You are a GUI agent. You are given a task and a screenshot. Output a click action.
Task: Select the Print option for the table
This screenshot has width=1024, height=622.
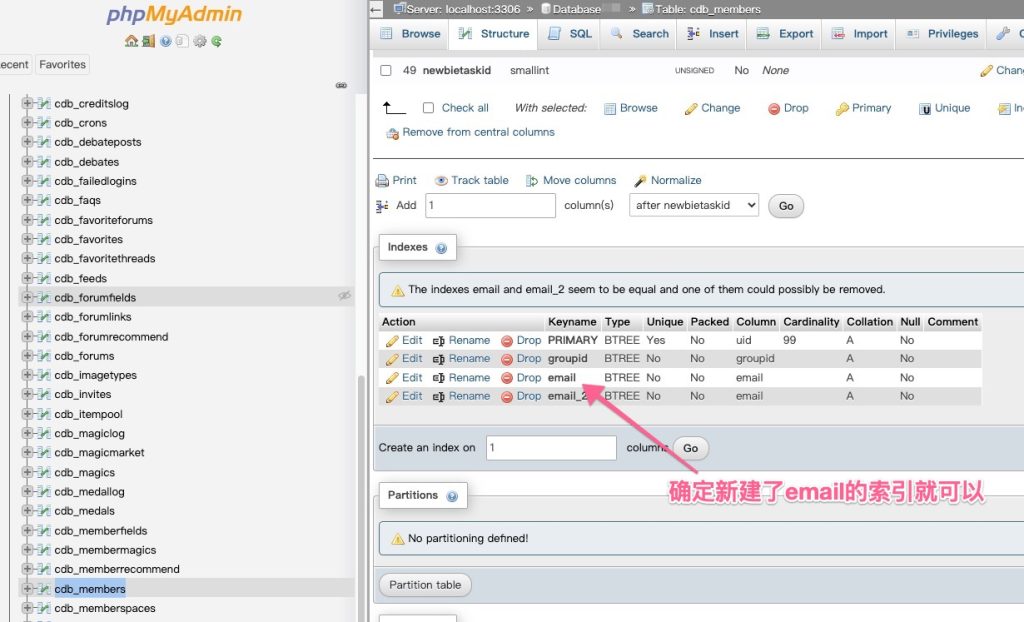[x=403, y=180]
